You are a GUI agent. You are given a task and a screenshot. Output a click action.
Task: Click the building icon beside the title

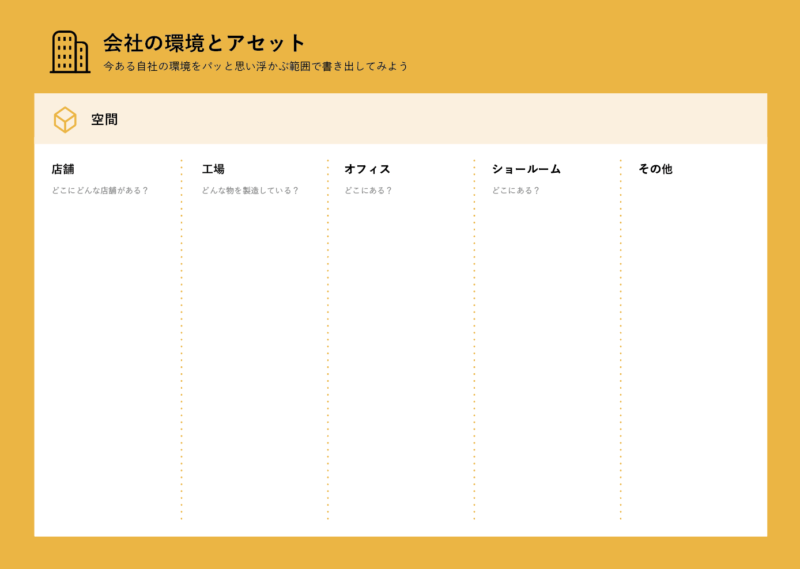coord(69,52)
